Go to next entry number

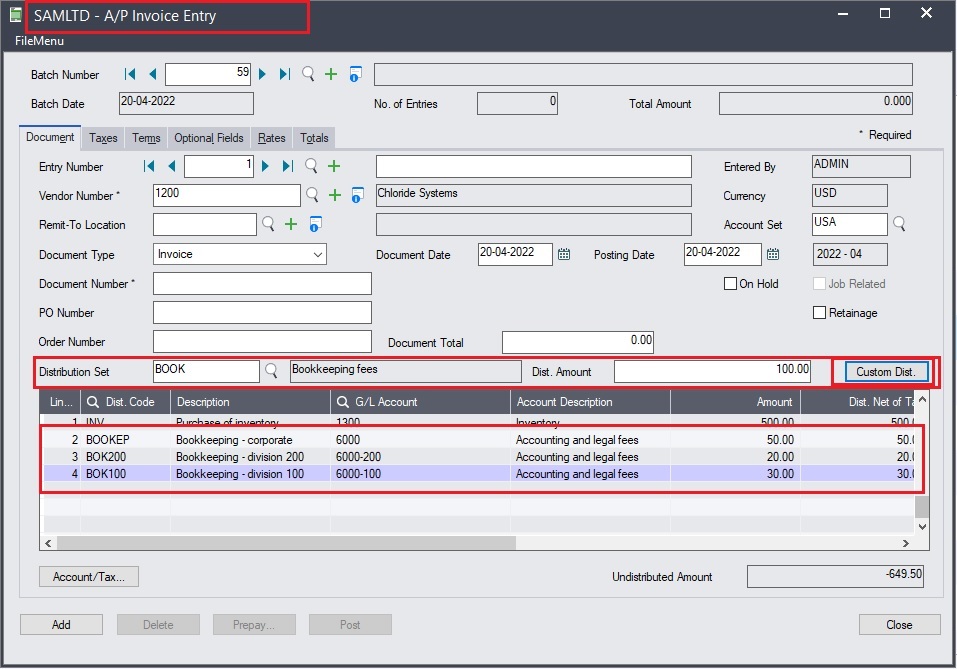click(265, 166)
